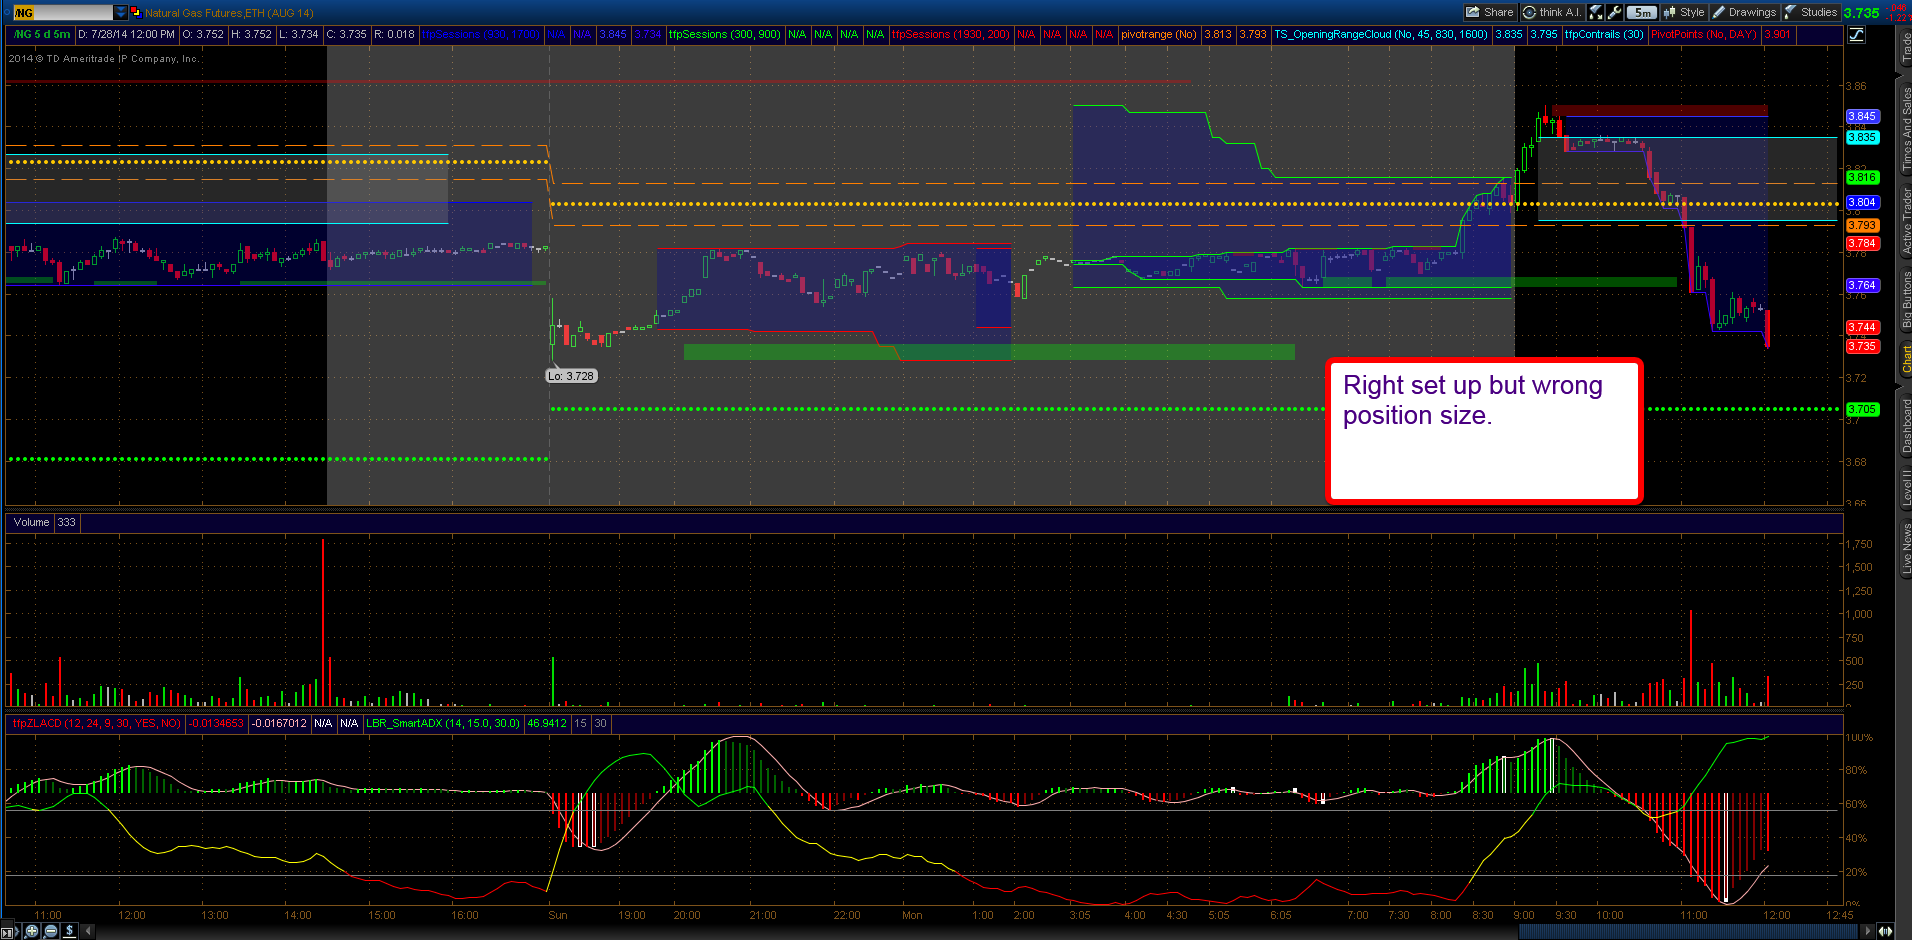This screenshot has width=1912, height=940.
Task: Click the Volume study label
Action: point(31,523)
